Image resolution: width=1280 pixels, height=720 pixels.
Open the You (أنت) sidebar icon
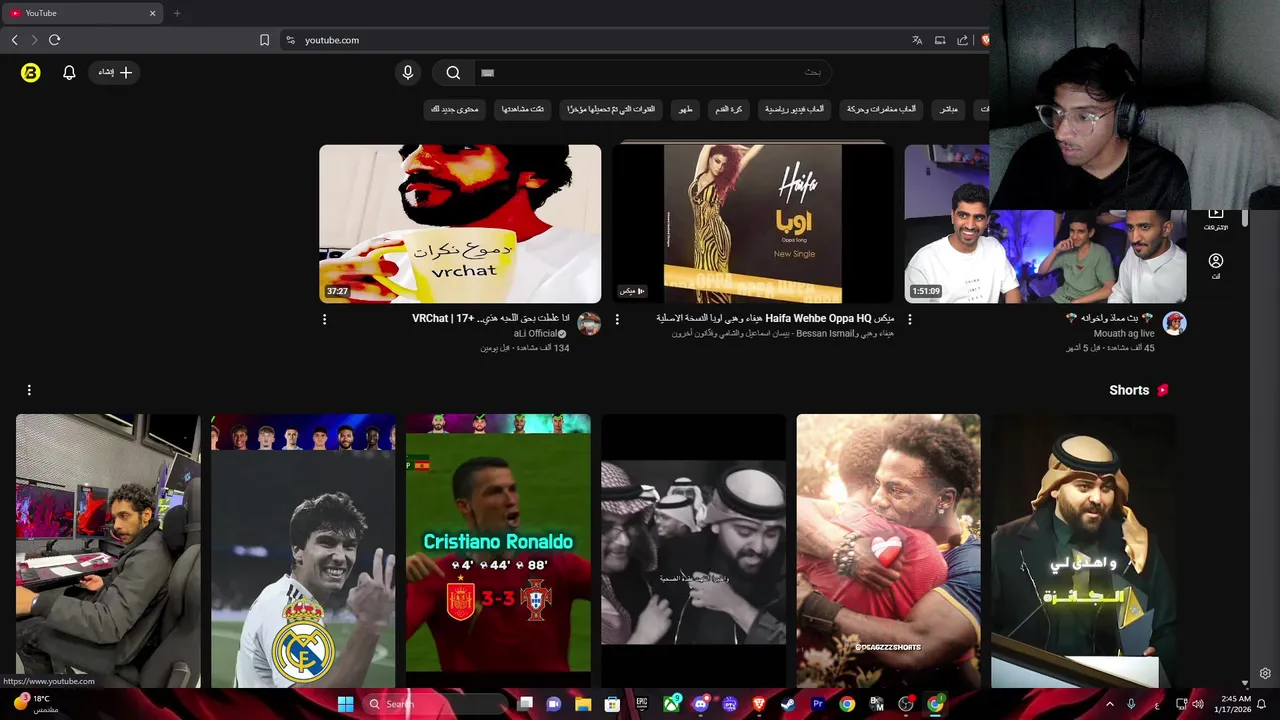1216,265
